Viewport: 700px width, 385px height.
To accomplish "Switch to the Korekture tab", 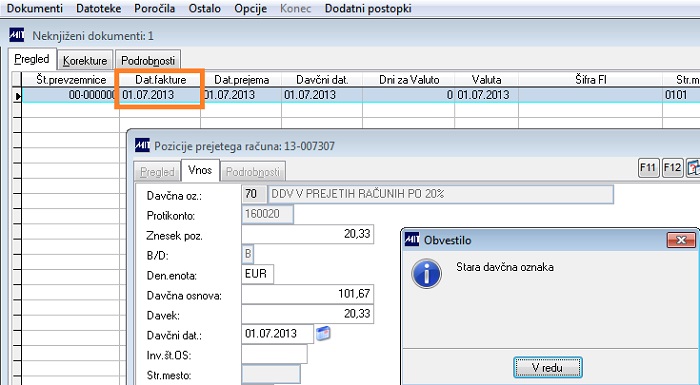I will click(x=85, y=60).
